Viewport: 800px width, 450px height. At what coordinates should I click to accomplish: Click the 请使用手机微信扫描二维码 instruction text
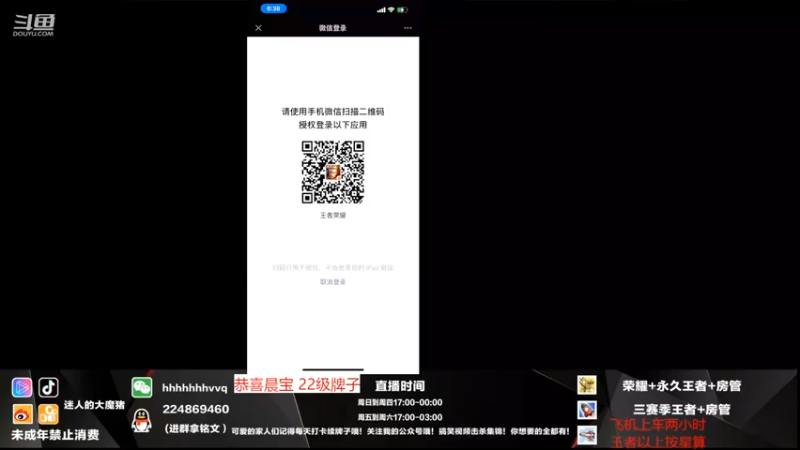[333, 112]
